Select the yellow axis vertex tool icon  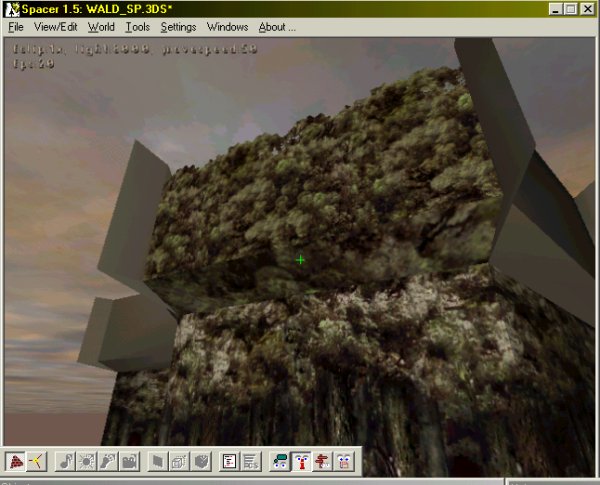(37, 461)
